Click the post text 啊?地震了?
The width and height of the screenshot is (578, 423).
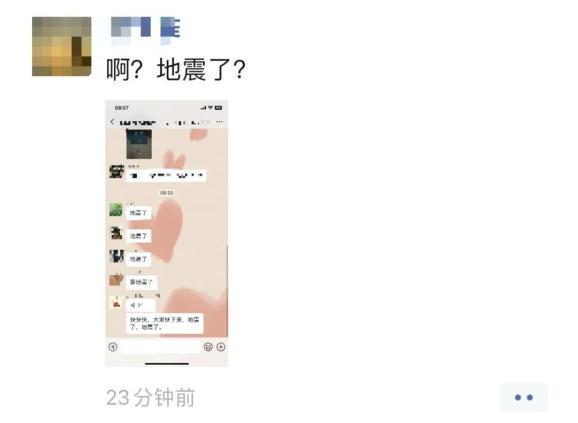tap(176, 69)
